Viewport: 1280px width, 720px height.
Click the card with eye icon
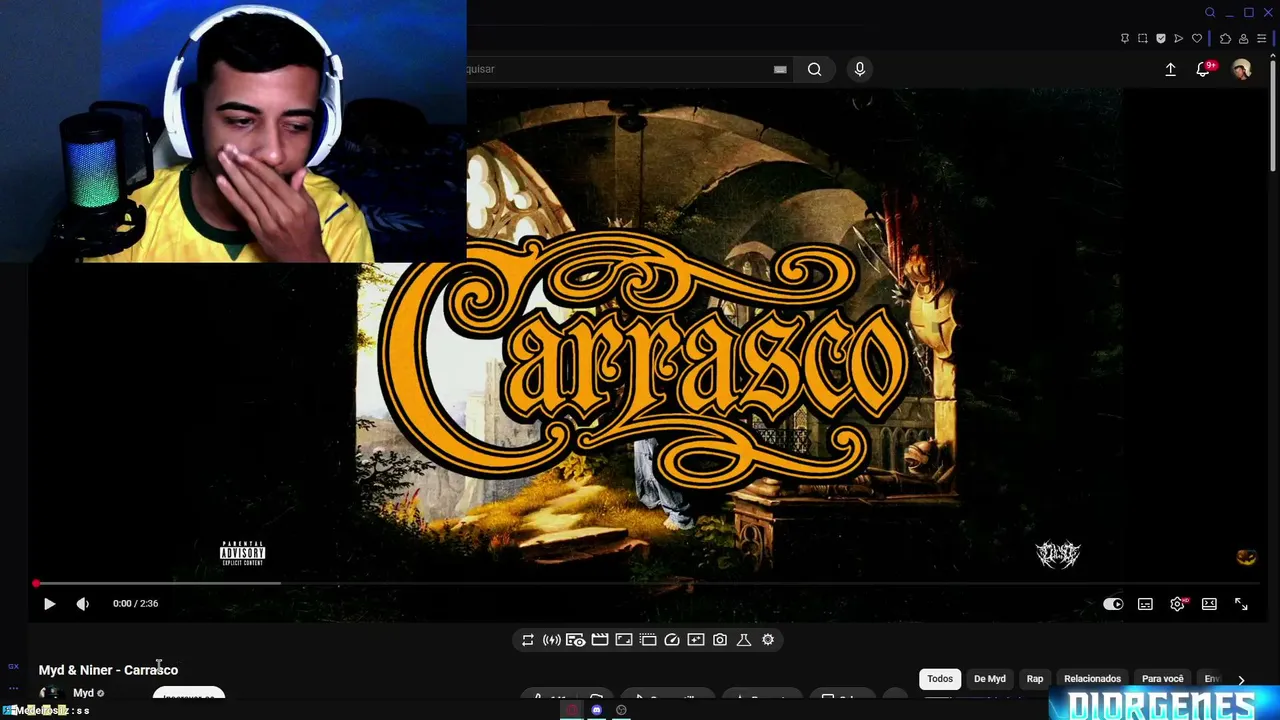(x=576, y=640)
